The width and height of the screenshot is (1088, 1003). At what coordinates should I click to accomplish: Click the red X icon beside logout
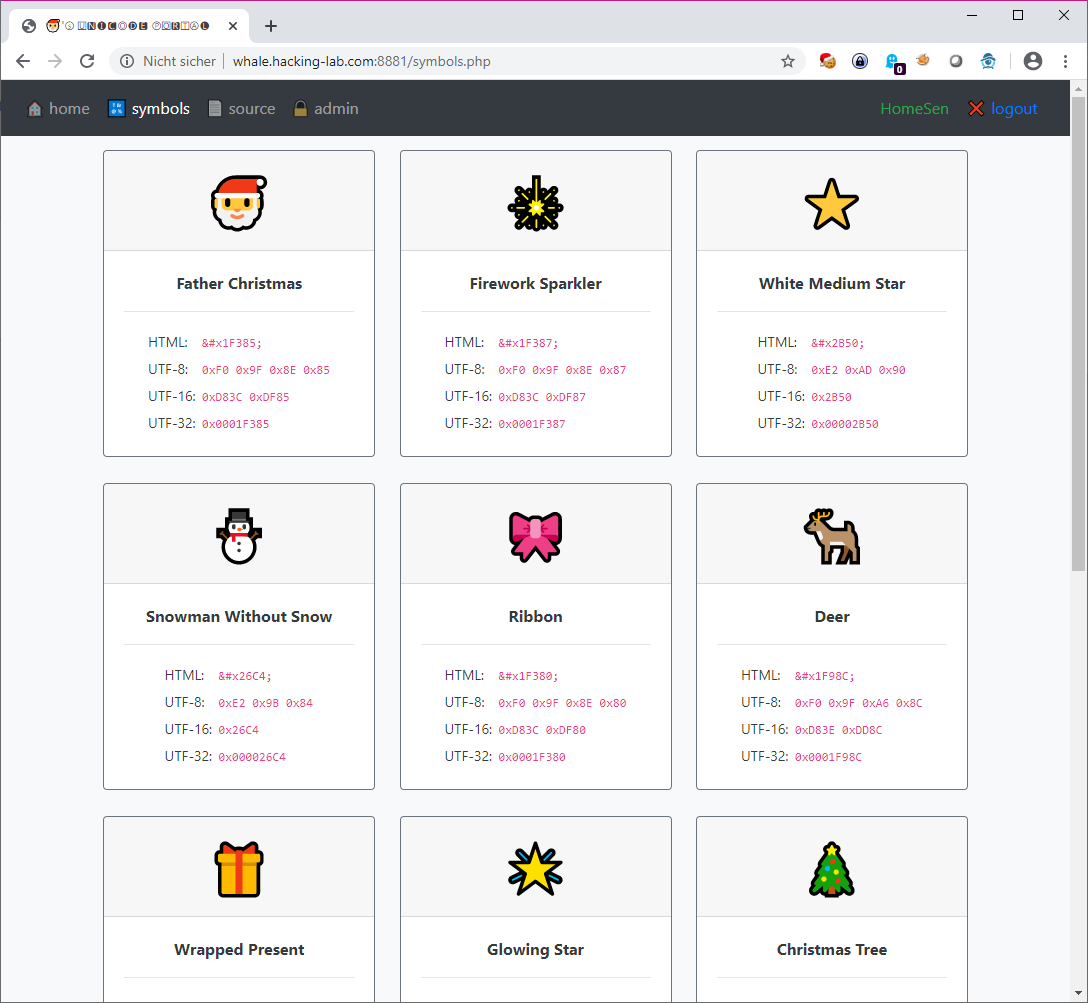click(976, 109)
